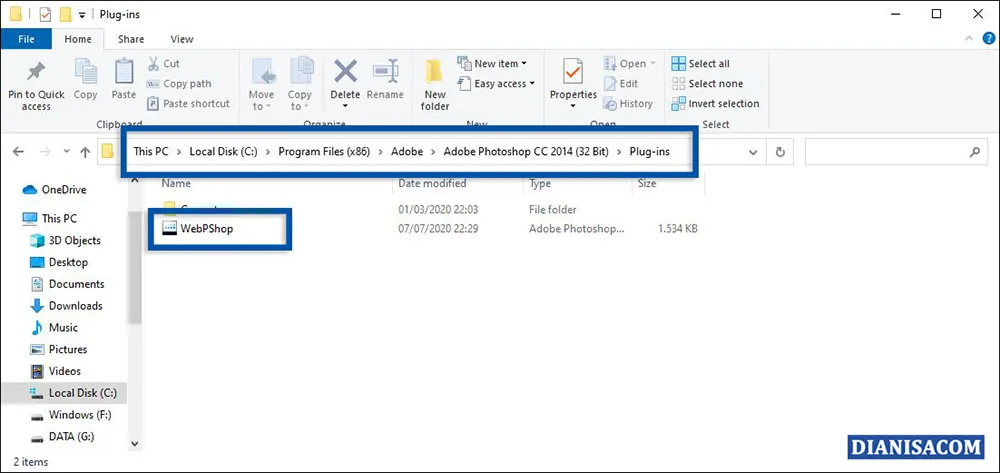Open the Easy access dropdown
Image resolution: width=1000 pixels, height=473 pixels.
click(x=496, y=84)
